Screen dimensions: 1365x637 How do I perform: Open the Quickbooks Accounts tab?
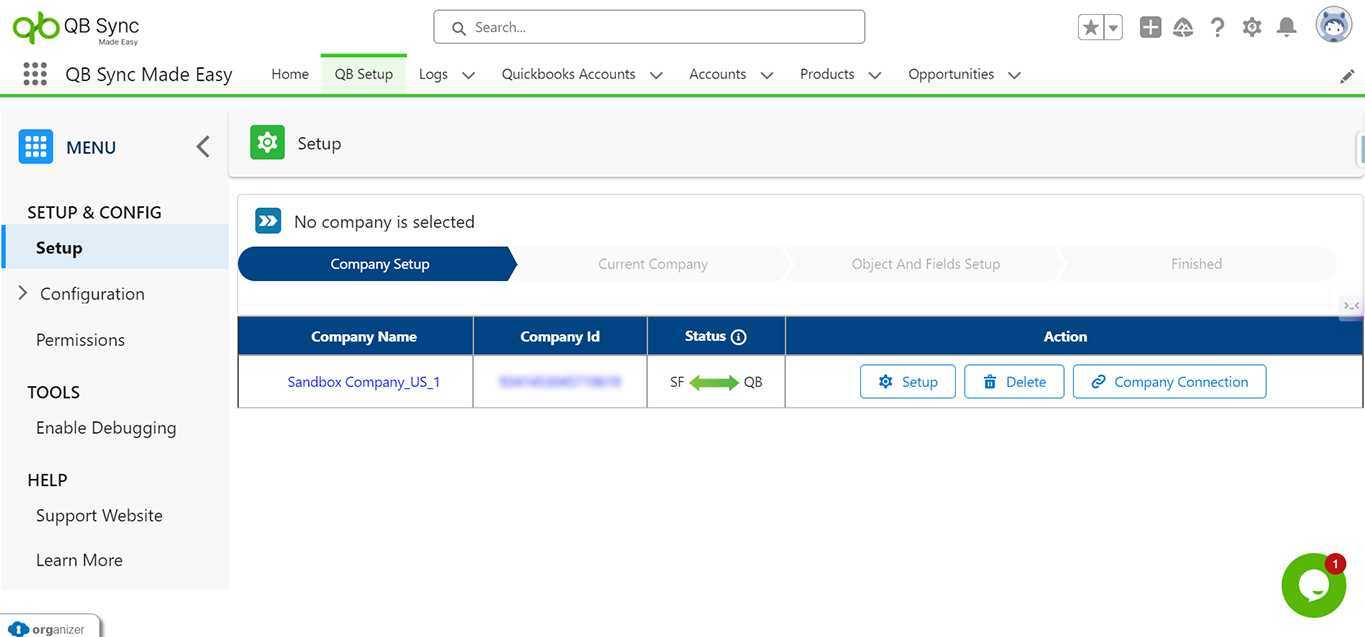(x=569, y=74)
